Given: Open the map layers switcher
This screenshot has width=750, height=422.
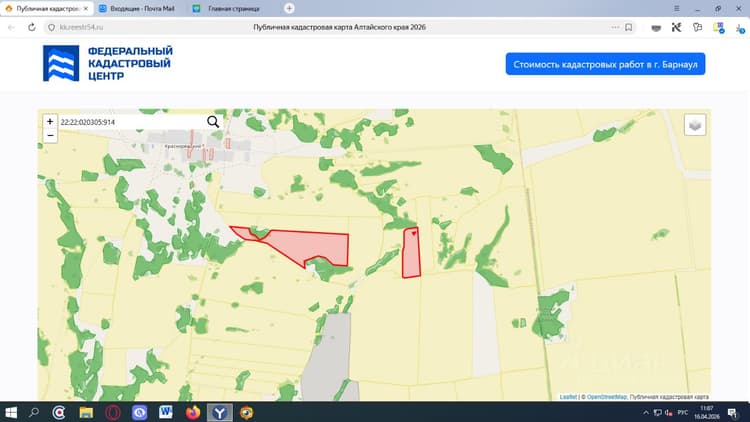Looking at the screenshot, I should pos(695,125).
